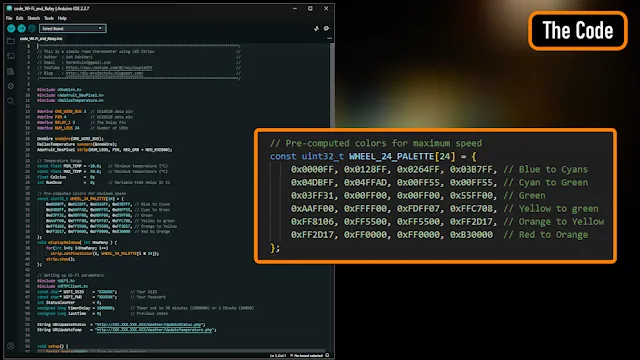The height and width of the screenshot is (360, 640).
Task: Click the No board selected status
Action: [x=307, y=356]
